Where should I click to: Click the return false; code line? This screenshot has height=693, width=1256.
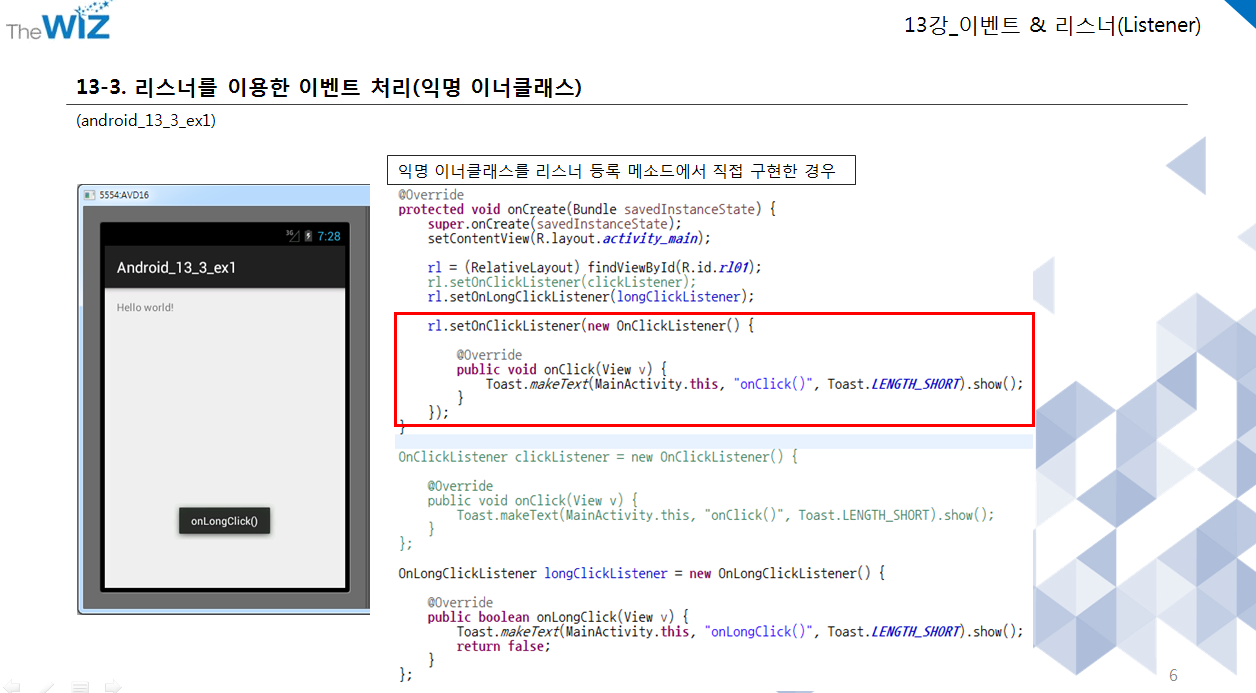click(x=503, y=646)
